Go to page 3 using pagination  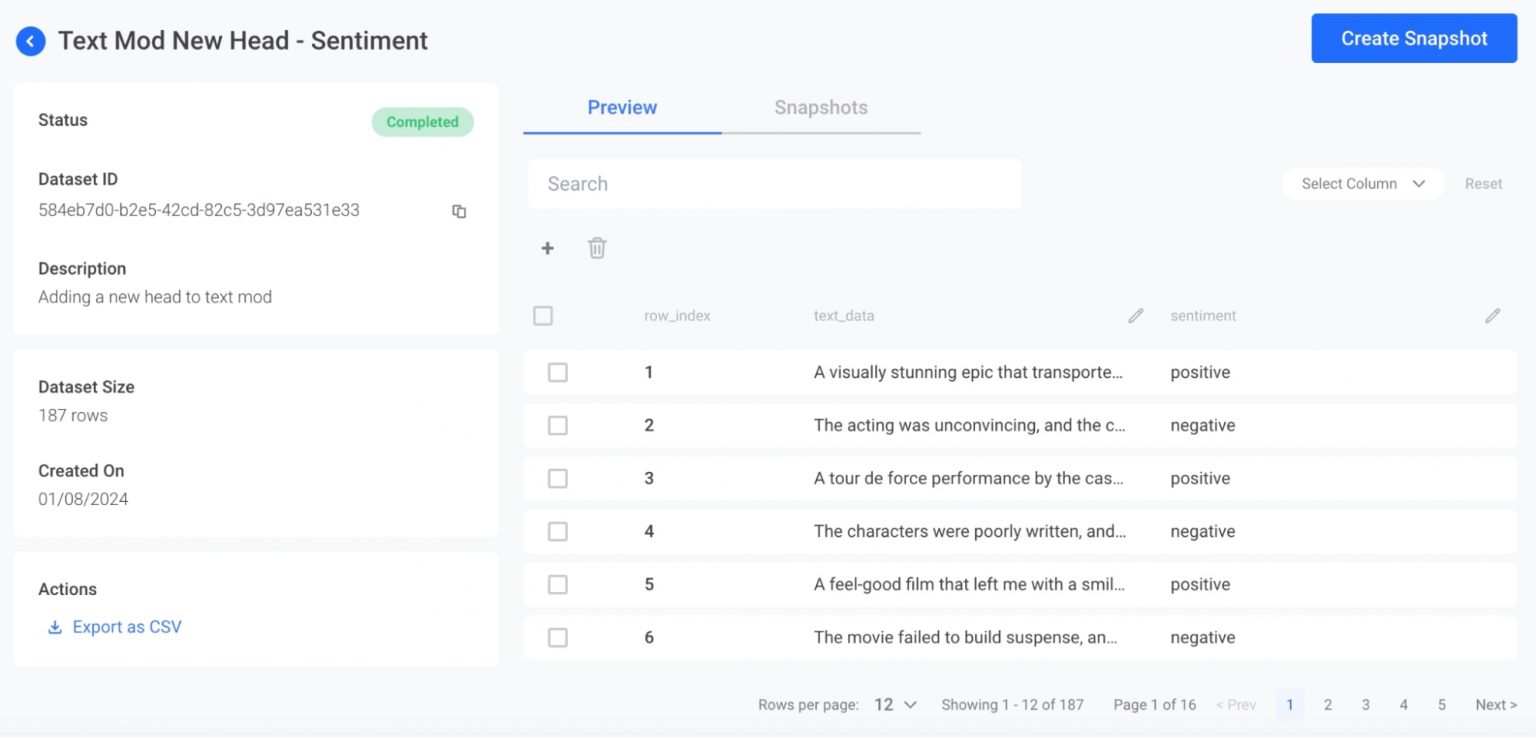coord(1365,704)
